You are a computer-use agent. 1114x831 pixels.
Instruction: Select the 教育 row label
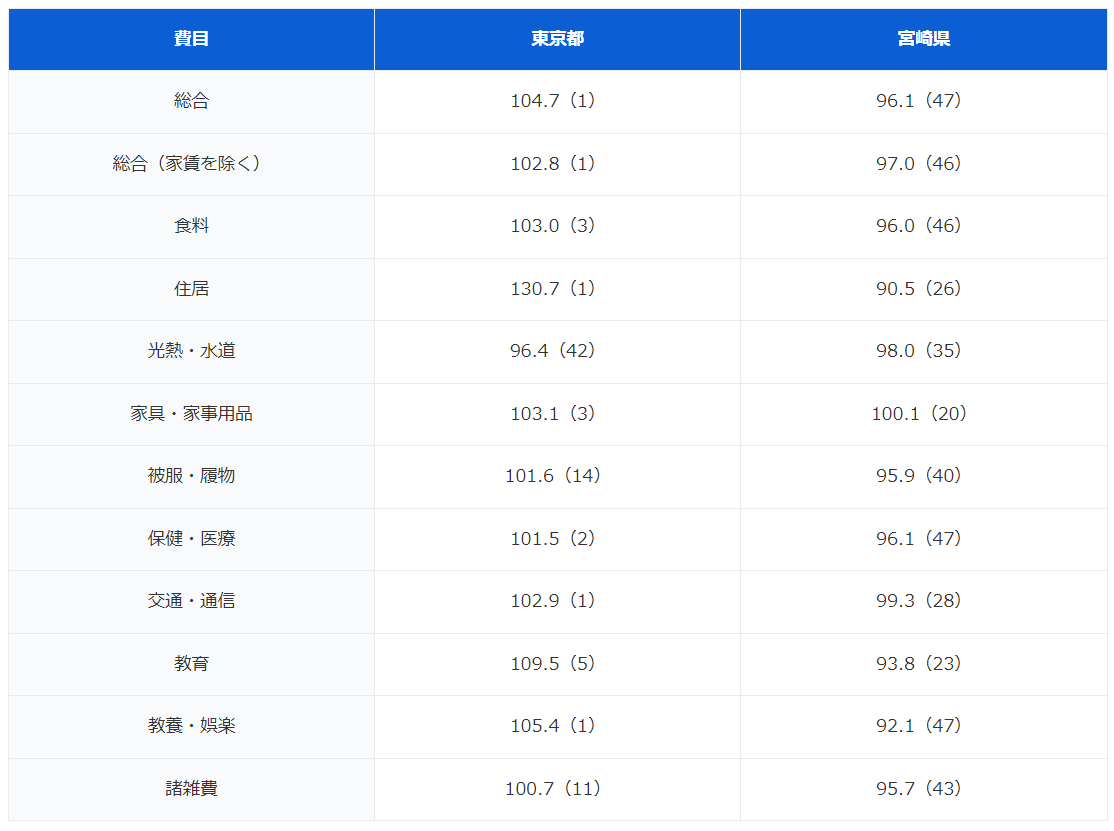[191, 663]
